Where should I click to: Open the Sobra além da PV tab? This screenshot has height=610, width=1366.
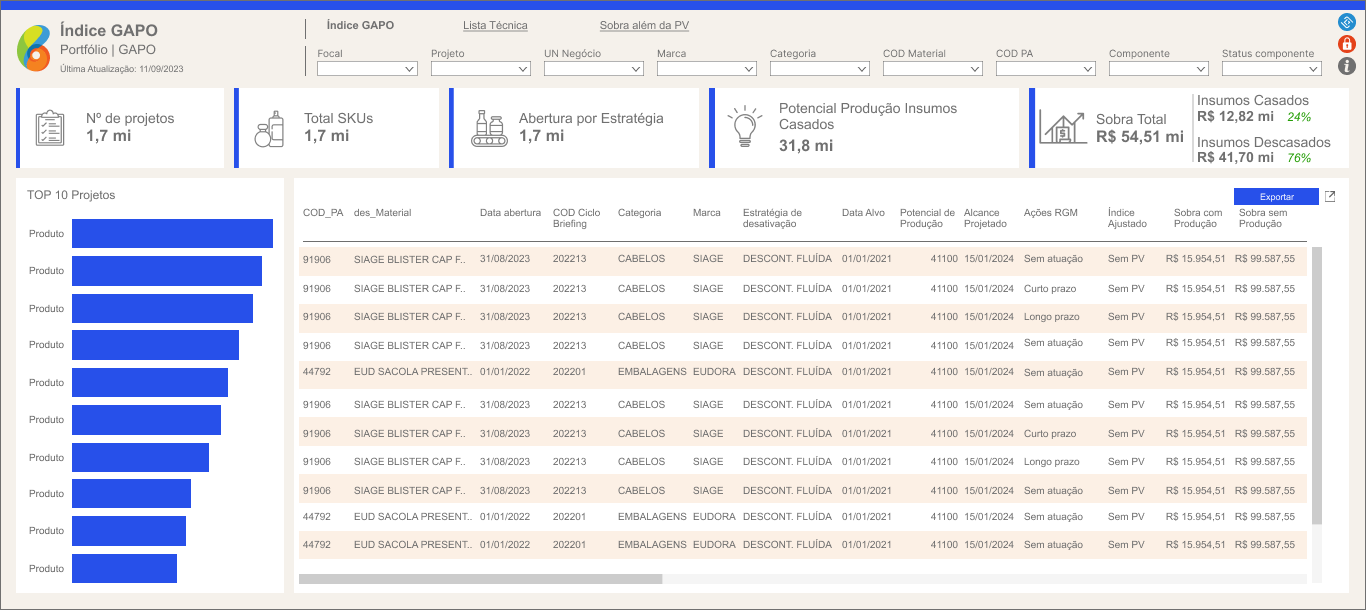(x=644, y=25)
